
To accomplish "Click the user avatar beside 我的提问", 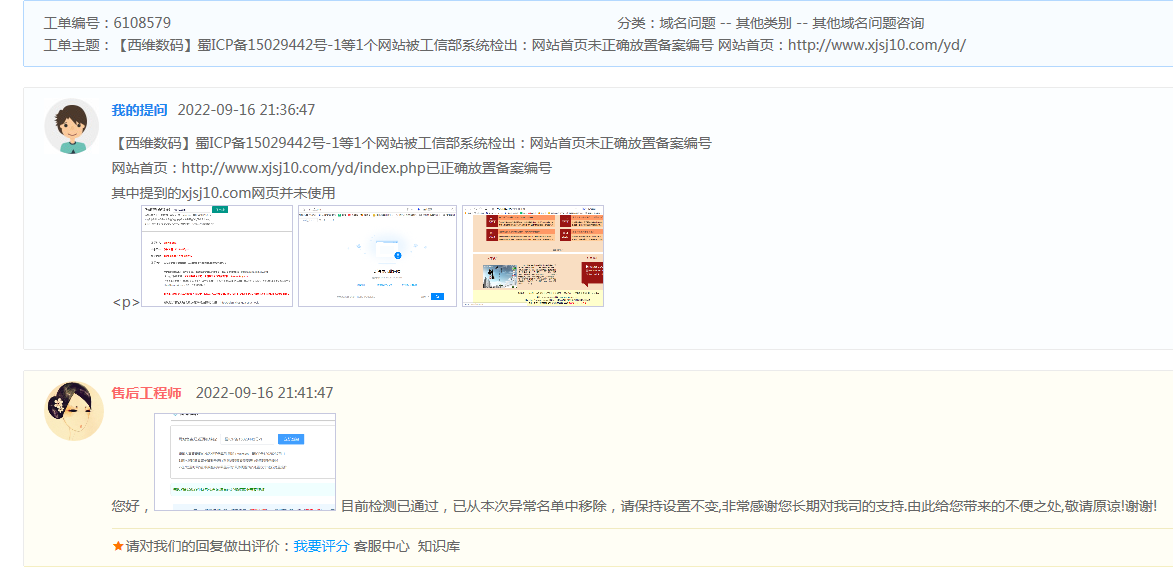I will tap(71, 127).
